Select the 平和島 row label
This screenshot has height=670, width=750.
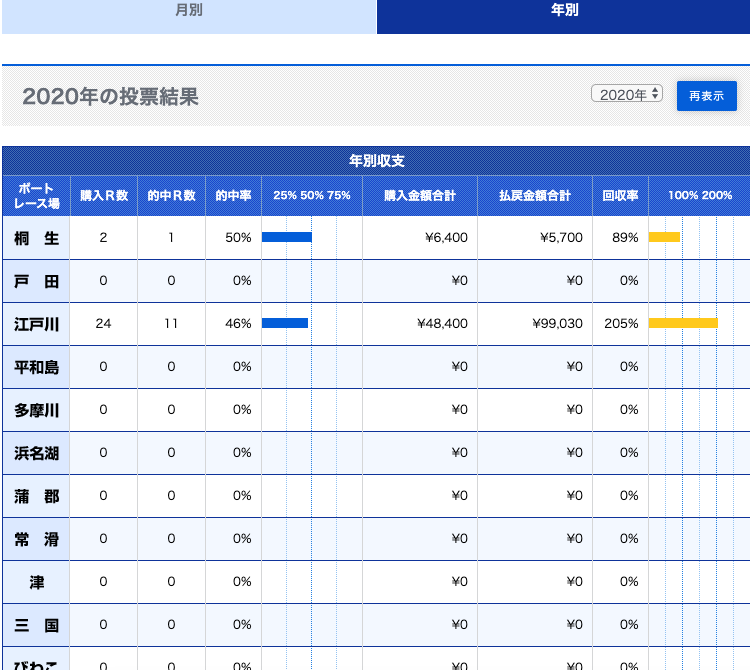tap(36, 367)
